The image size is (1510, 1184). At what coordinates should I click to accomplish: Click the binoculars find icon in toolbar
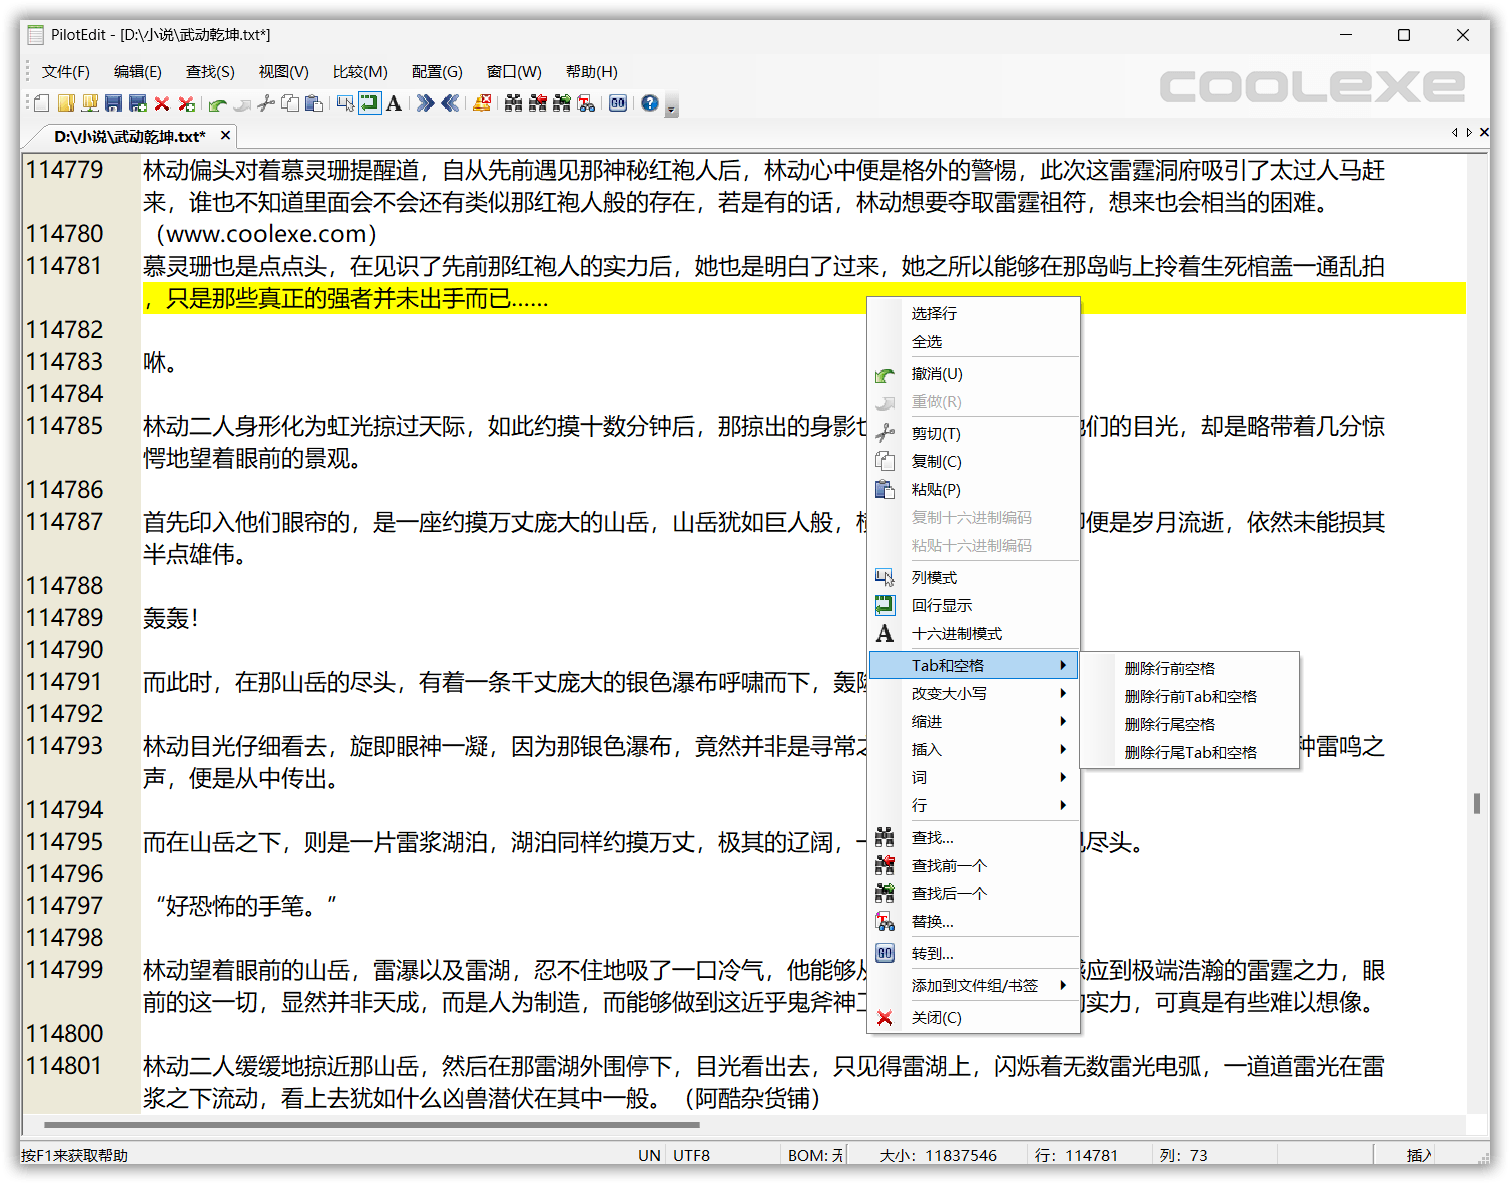[513, 103]
